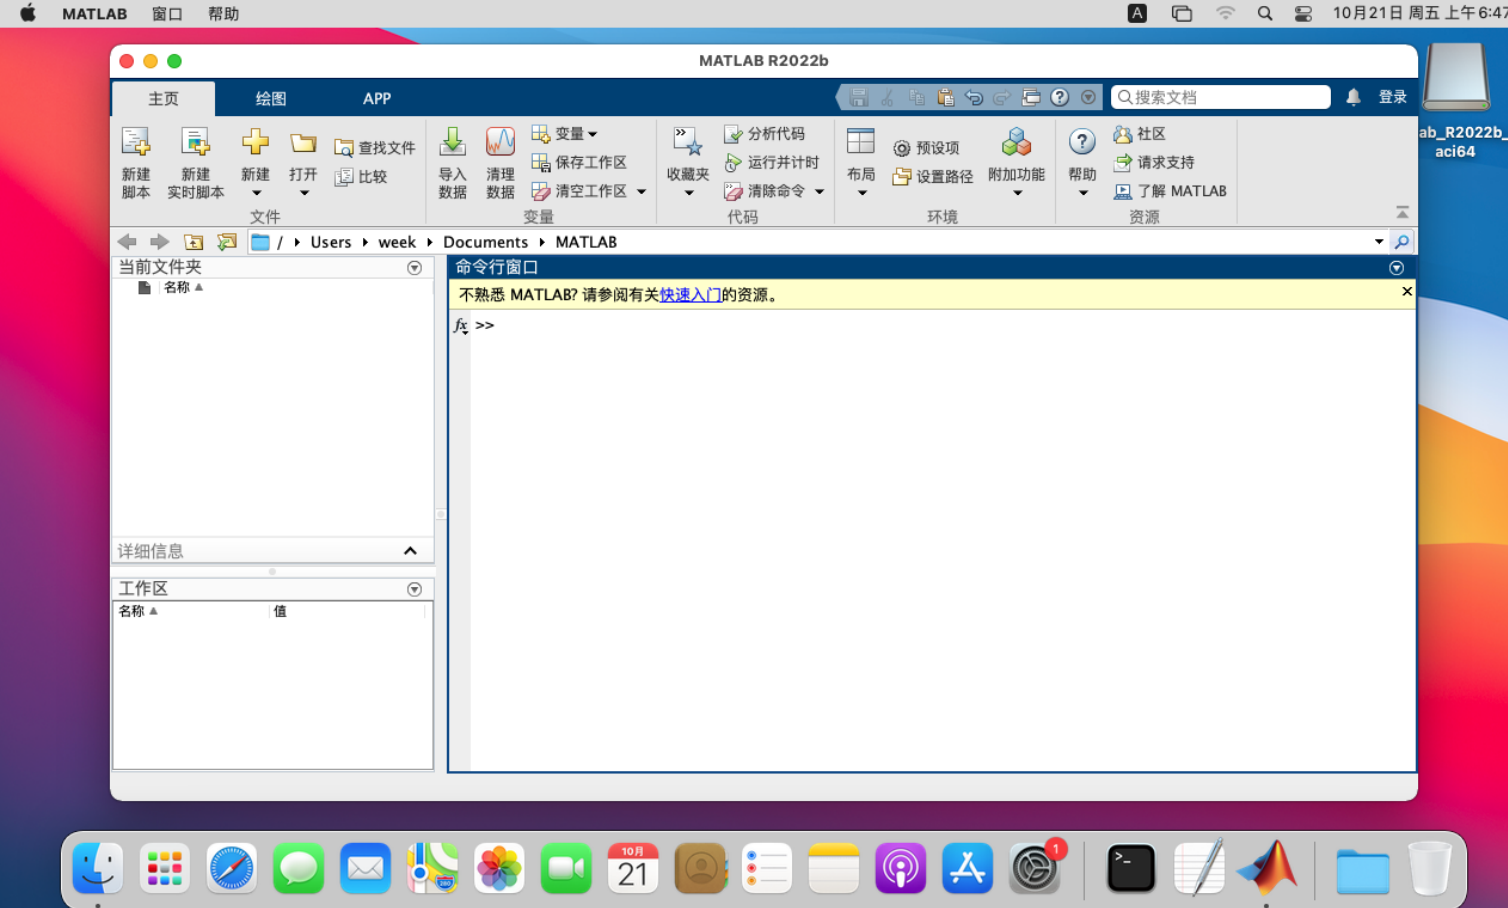Click Clear Commands (清除命令) button

765,191
